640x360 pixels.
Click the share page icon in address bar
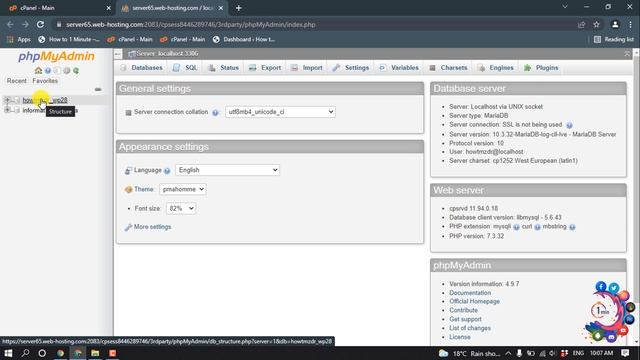(582, 24)
